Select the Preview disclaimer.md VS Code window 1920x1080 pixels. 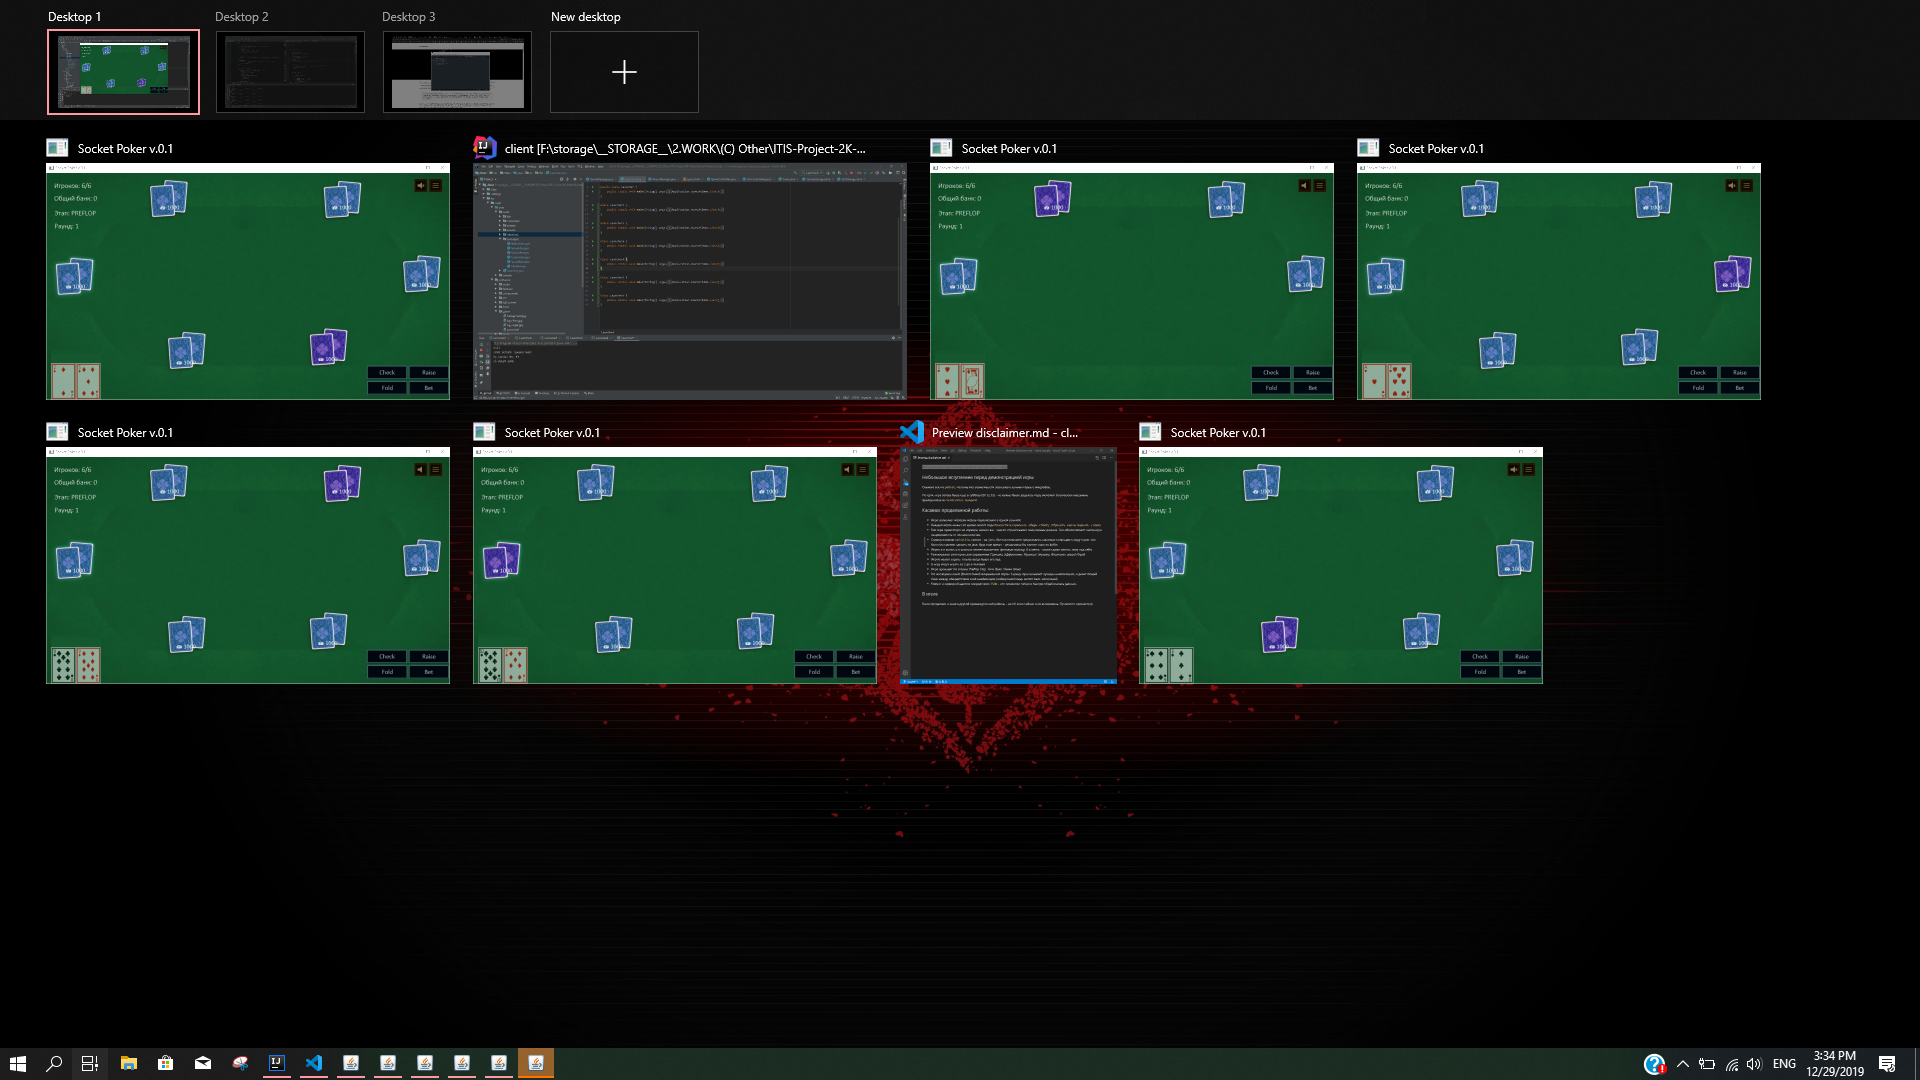coord(1008,565)
